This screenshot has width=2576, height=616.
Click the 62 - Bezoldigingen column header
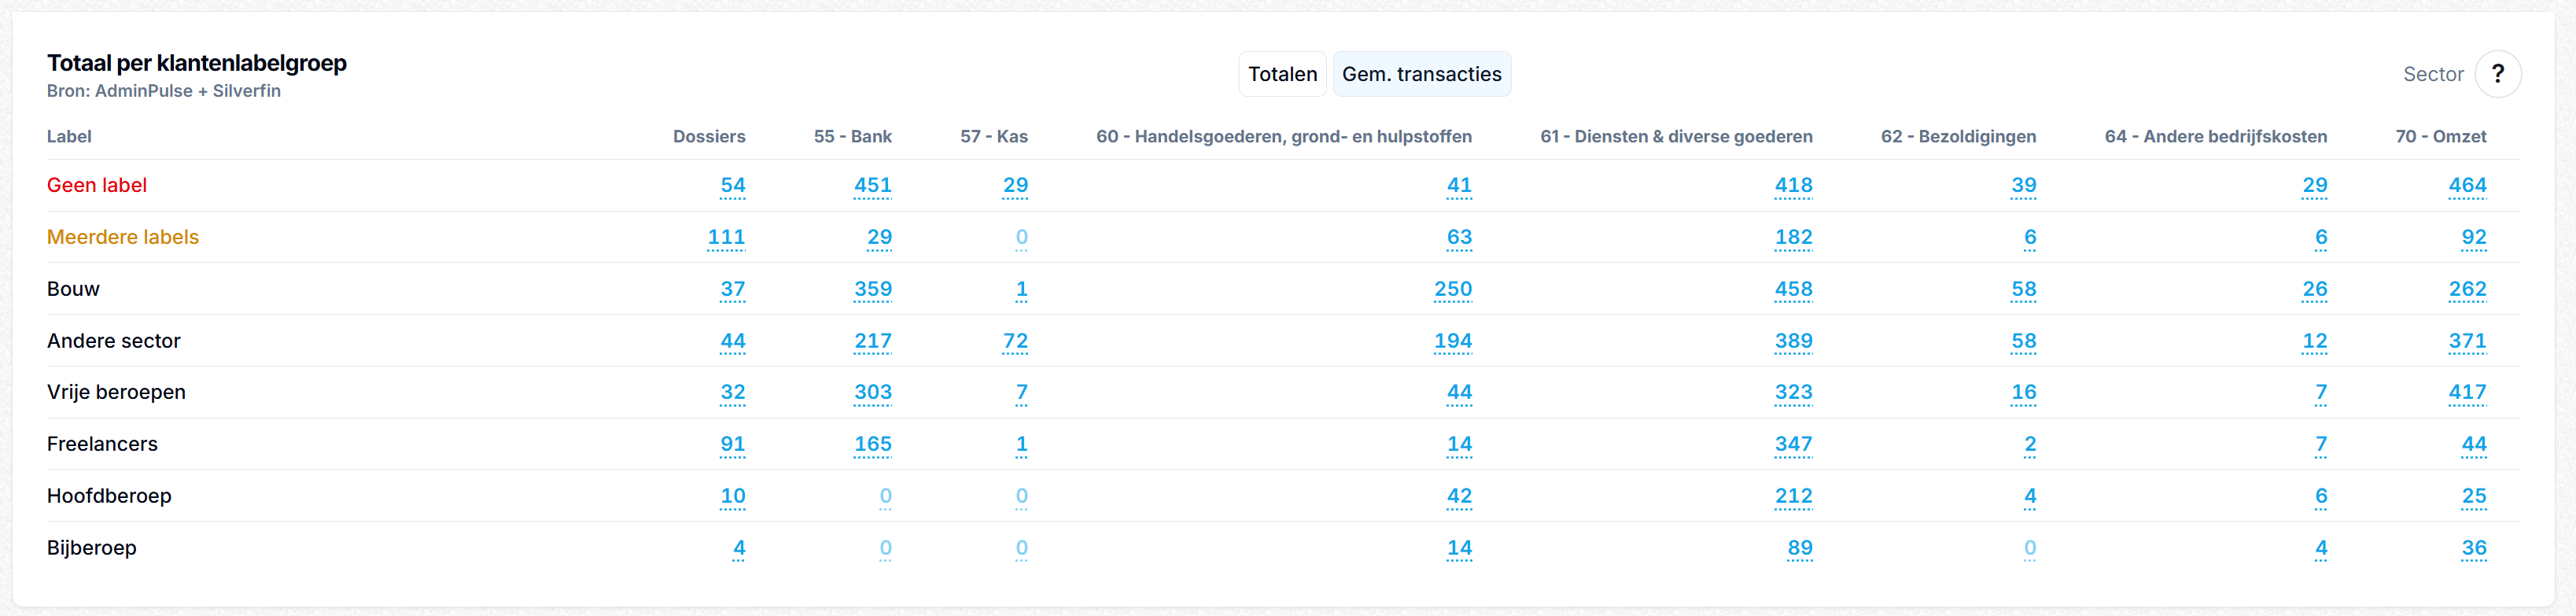pos(1957,136)
